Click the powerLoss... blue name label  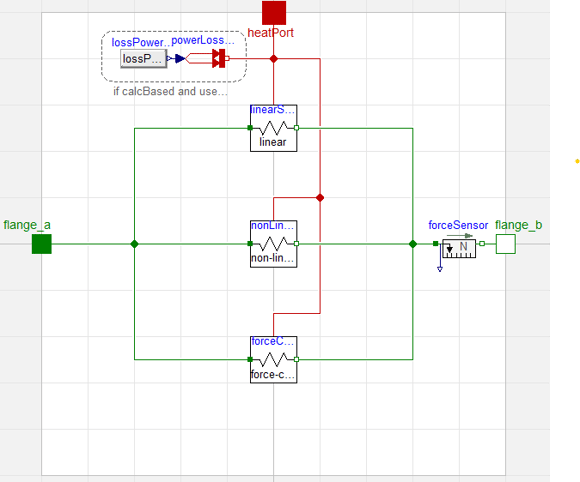click(203, 40)
